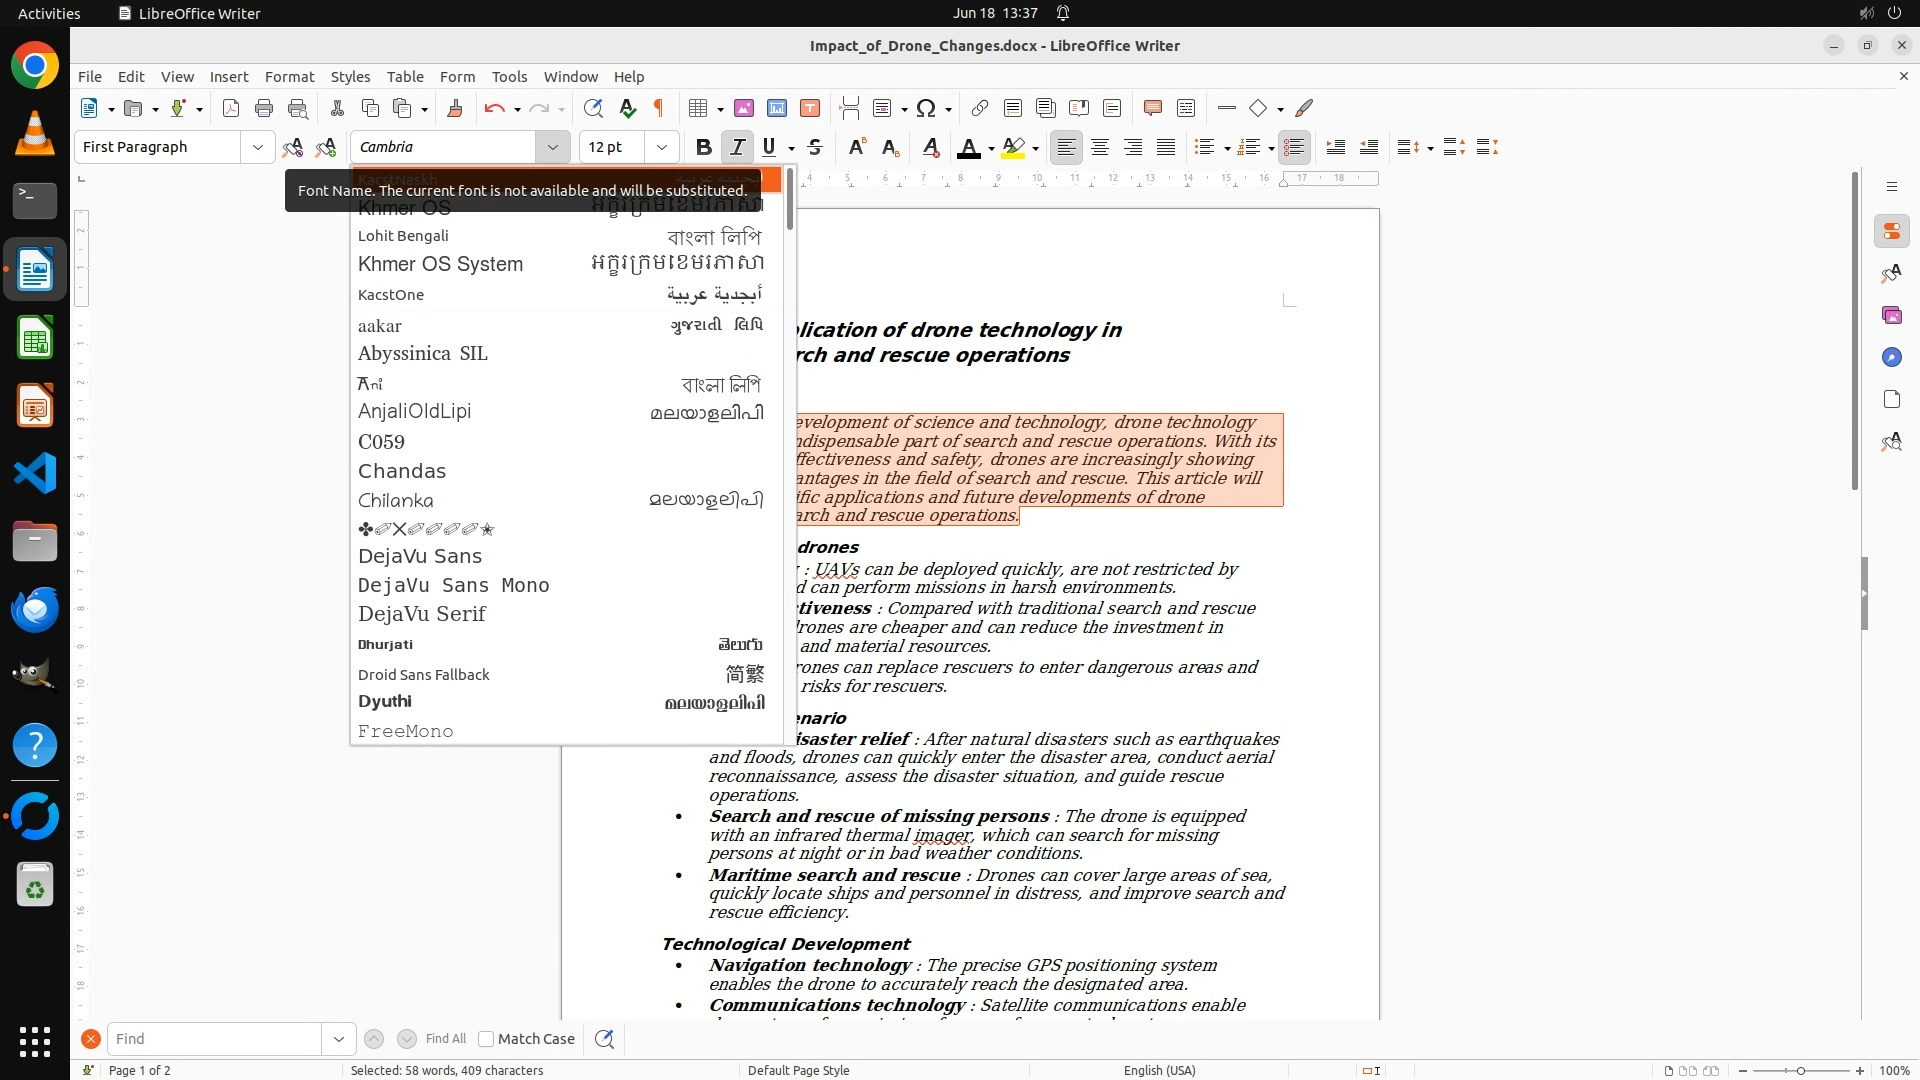Viewport: 1920px width, 1080px height.
Task: Click Justified alignment icon
Action: point(1166,147)
